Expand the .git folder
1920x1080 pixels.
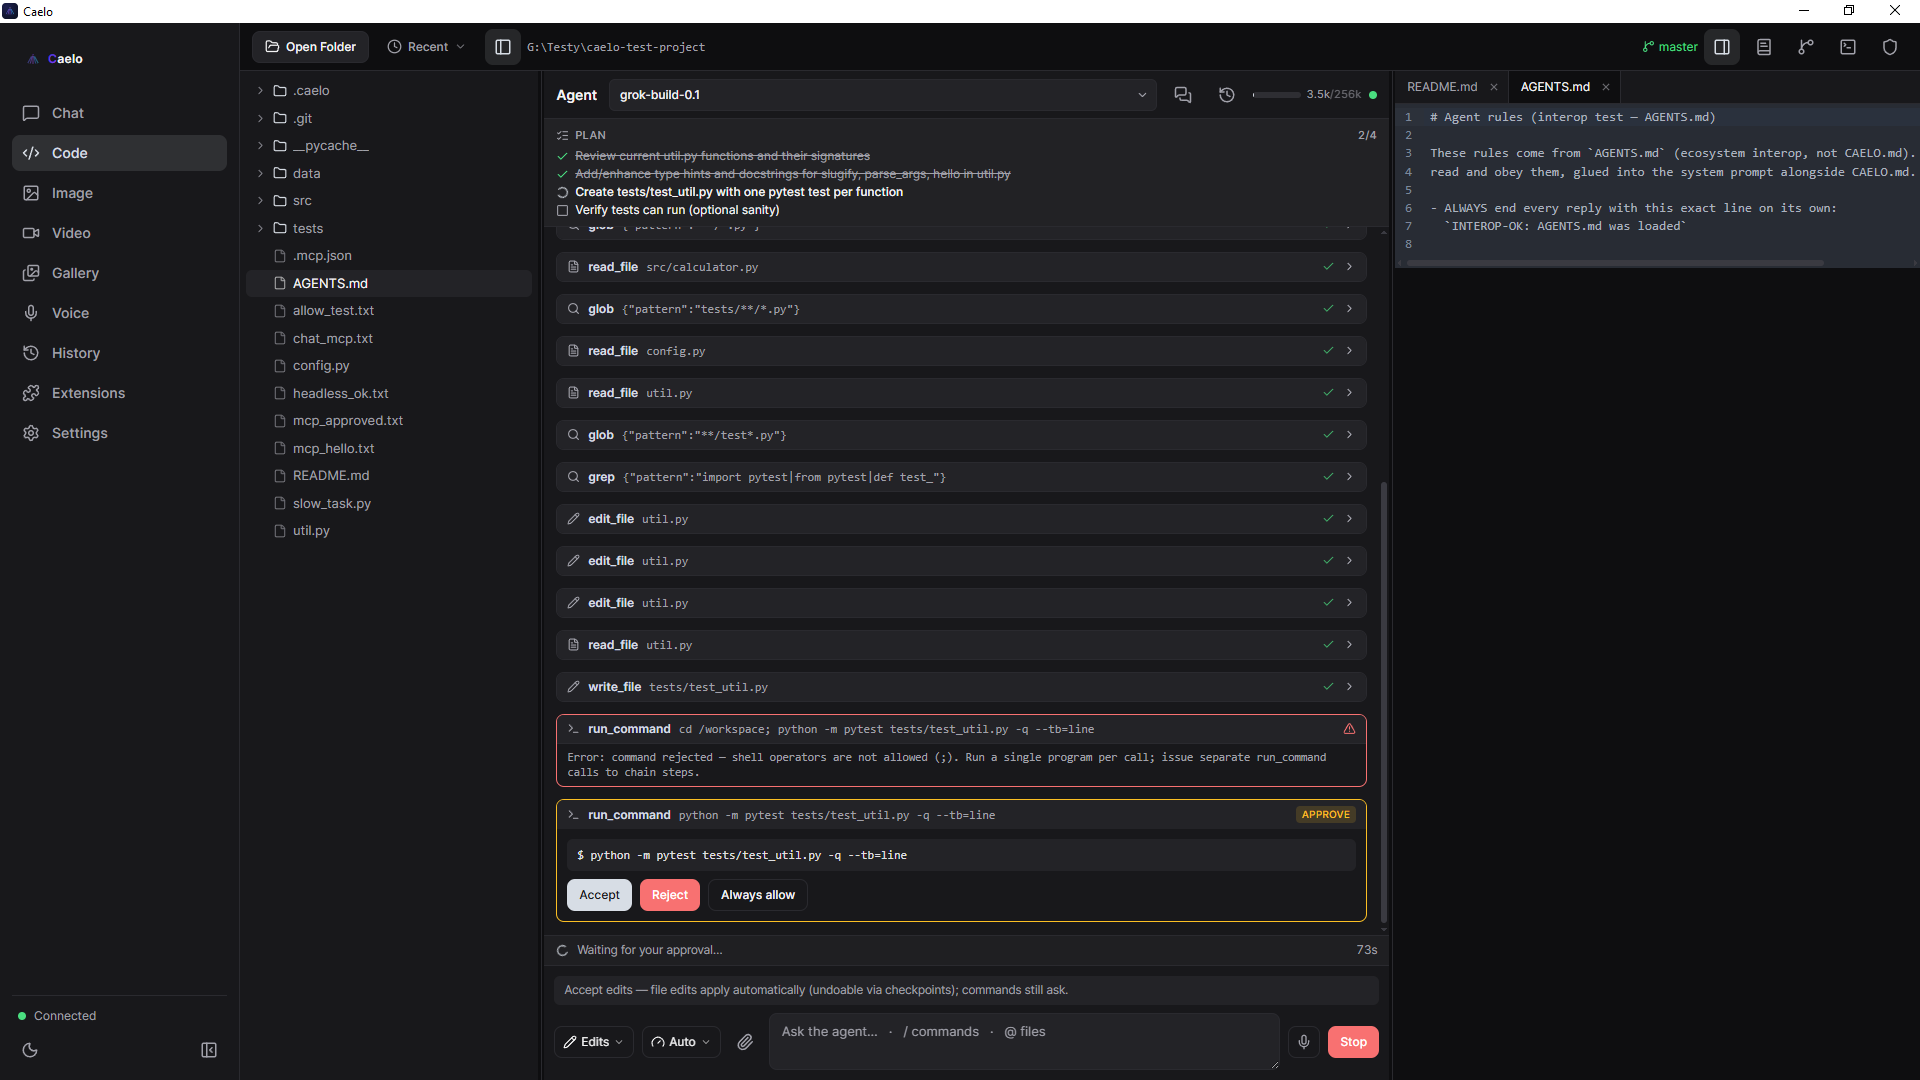(x=388, y=118)
